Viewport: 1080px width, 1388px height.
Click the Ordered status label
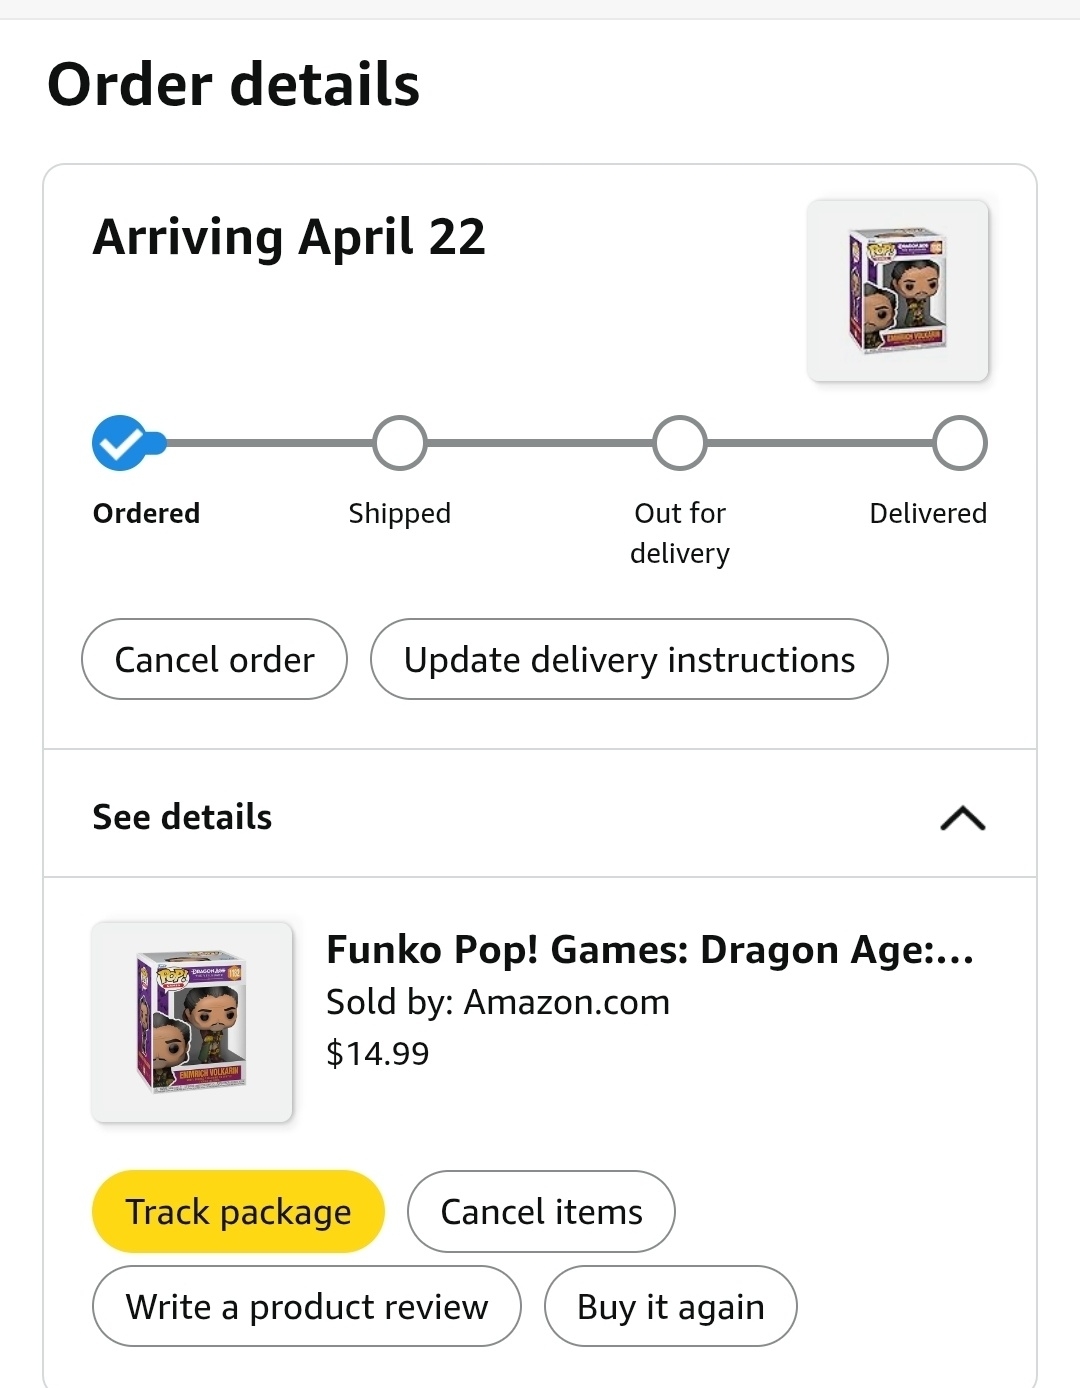pos(146,513)
